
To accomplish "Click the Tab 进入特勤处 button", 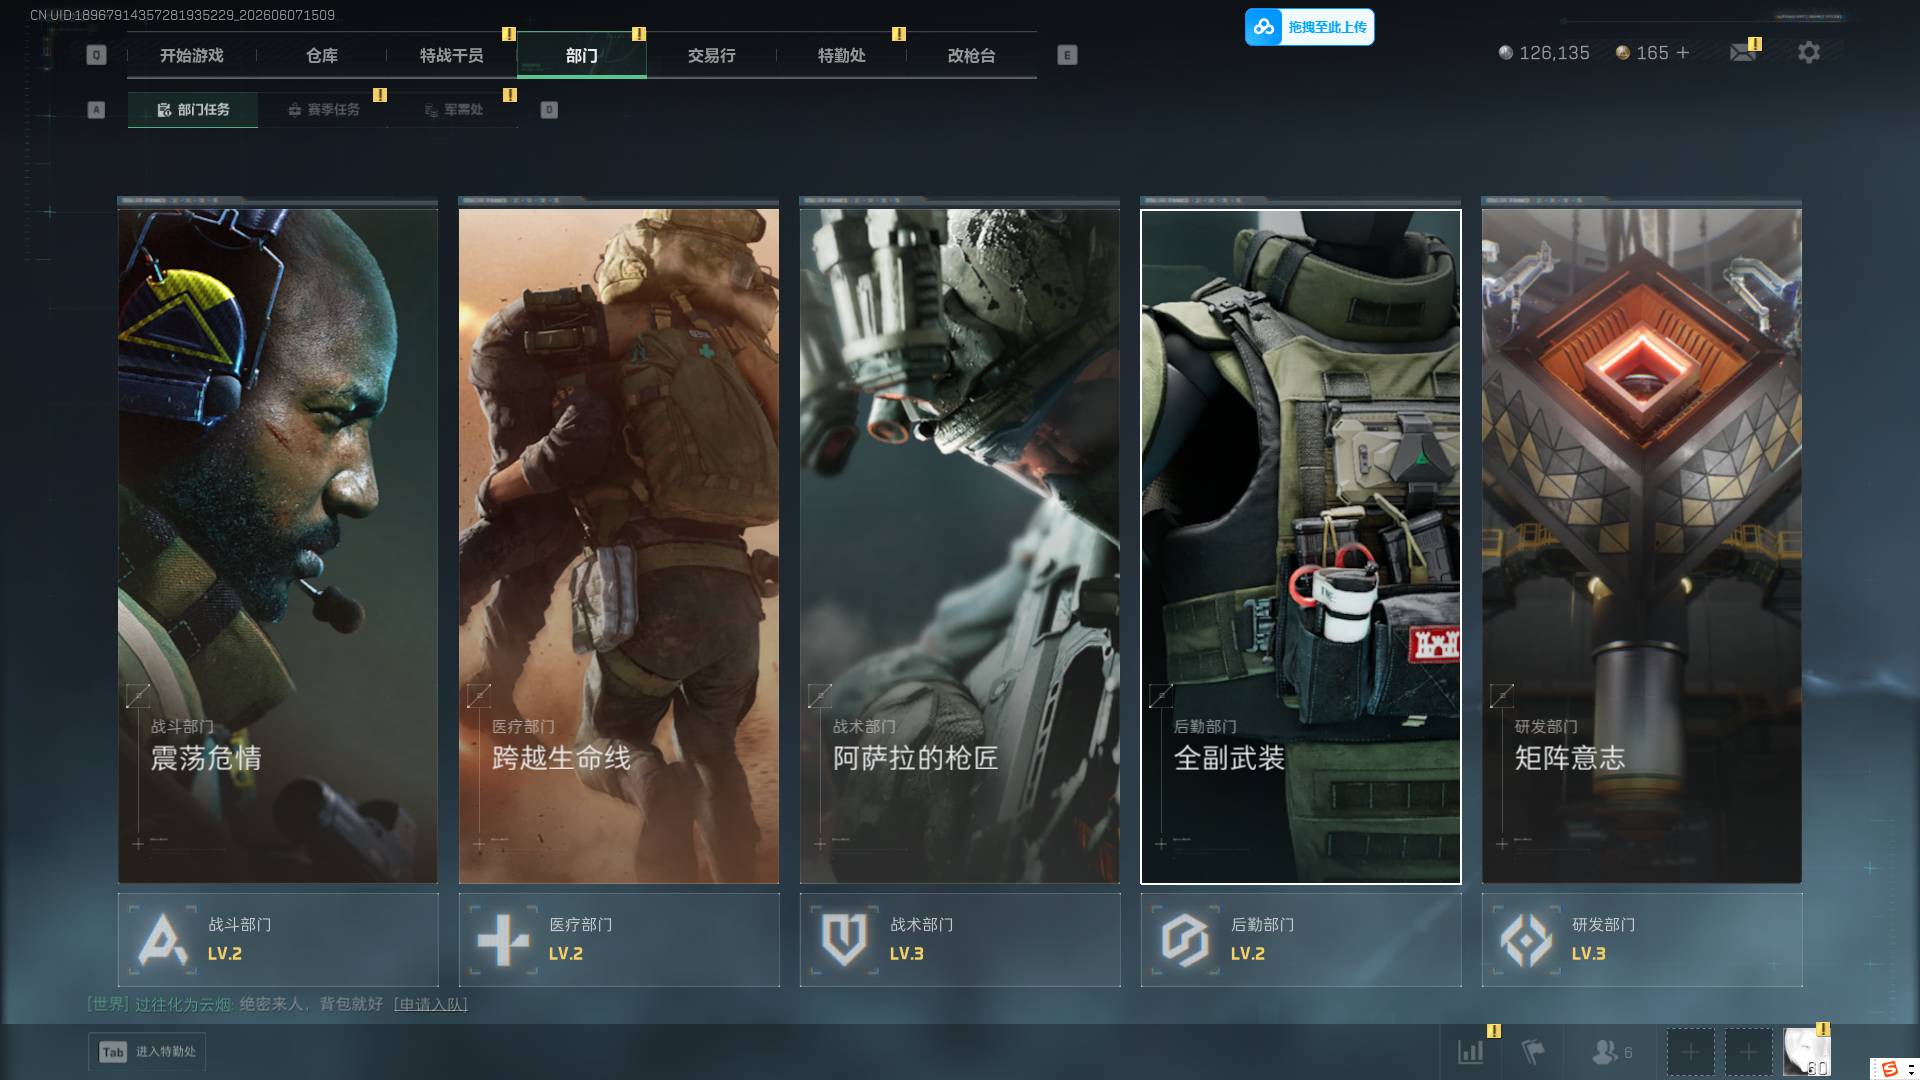I will [x=147, y=1052].
